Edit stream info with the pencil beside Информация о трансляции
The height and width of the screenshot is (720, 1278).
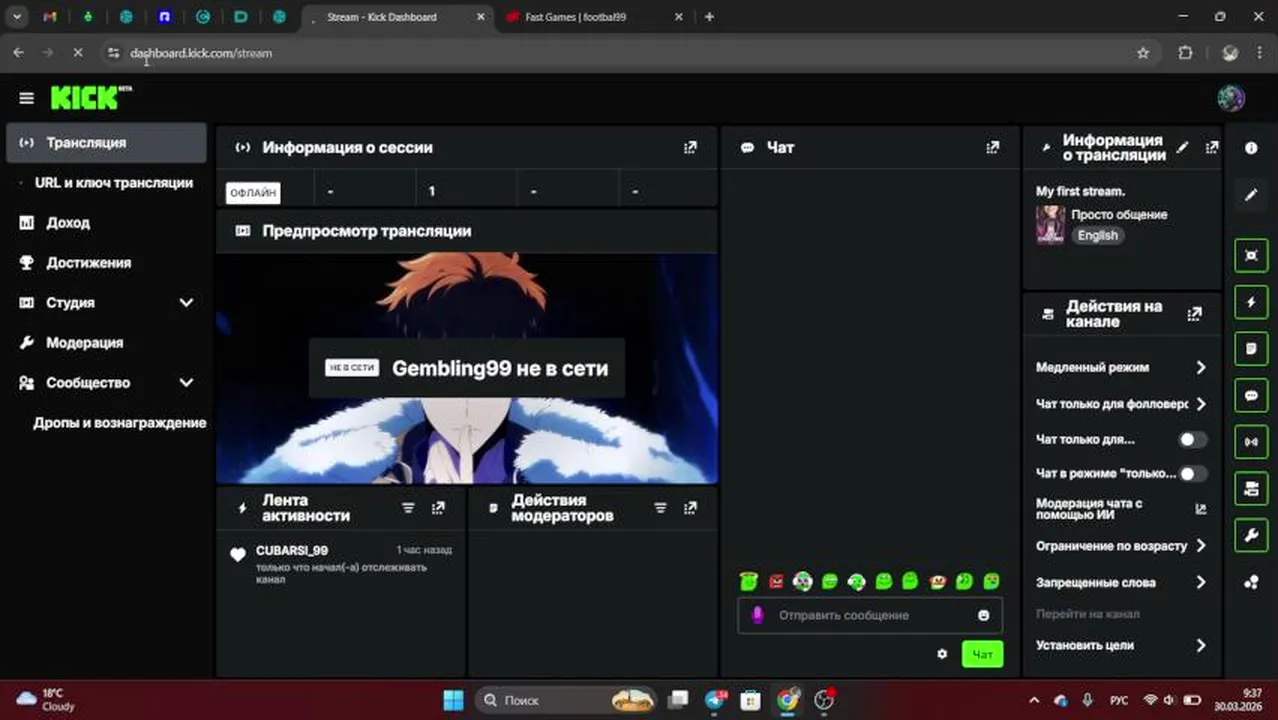click(x=1183, y=147)
